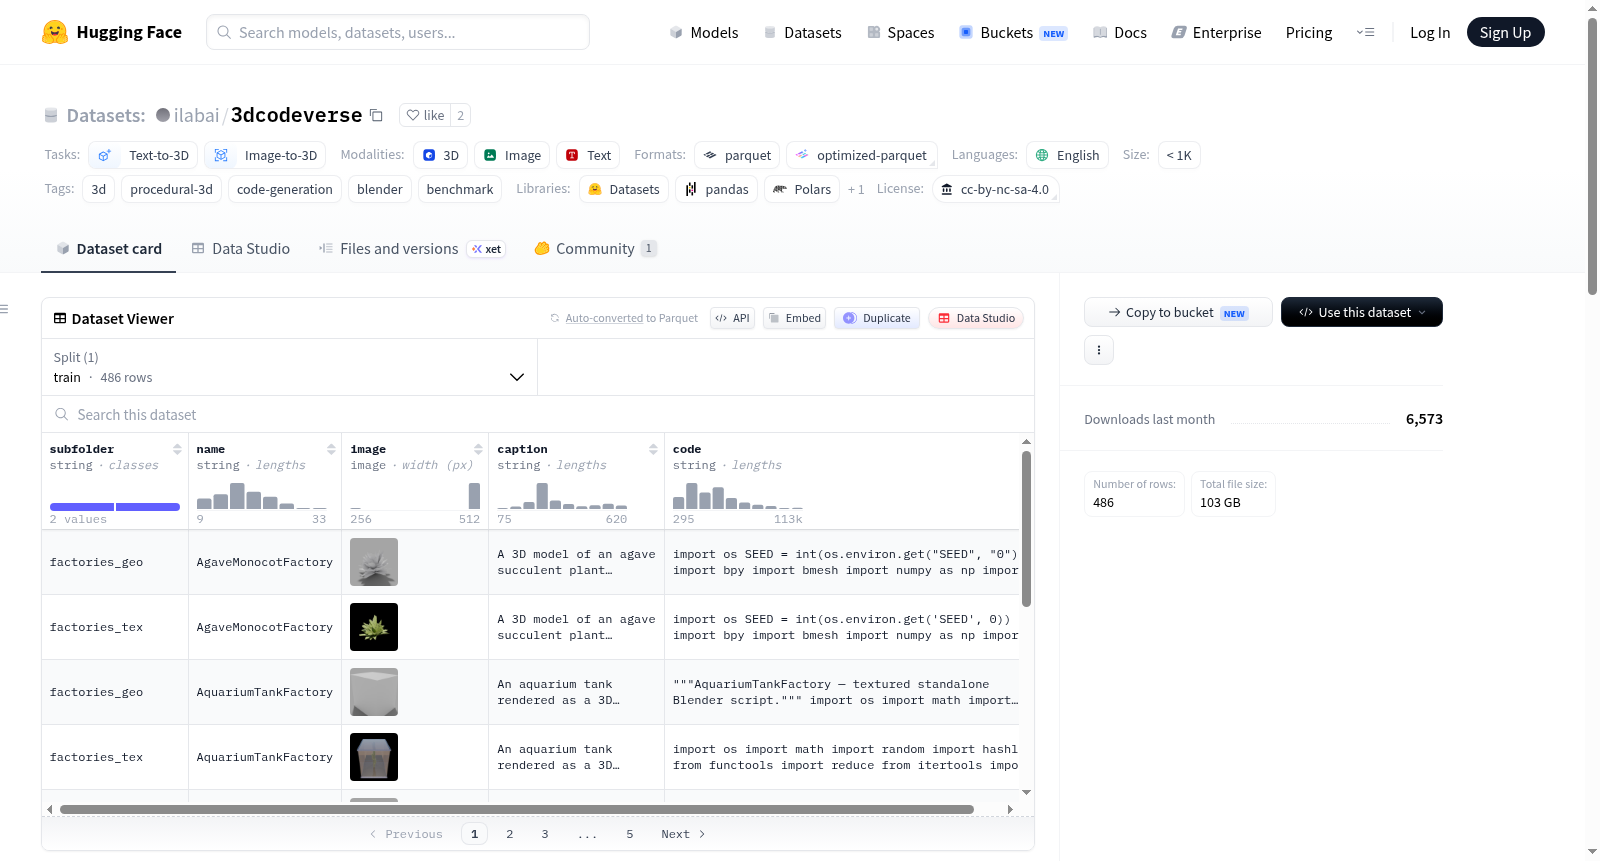The width and height of the screenshot is (1600, 861).
Task: Sort the subfolder column
Action: tap(177, 449)
